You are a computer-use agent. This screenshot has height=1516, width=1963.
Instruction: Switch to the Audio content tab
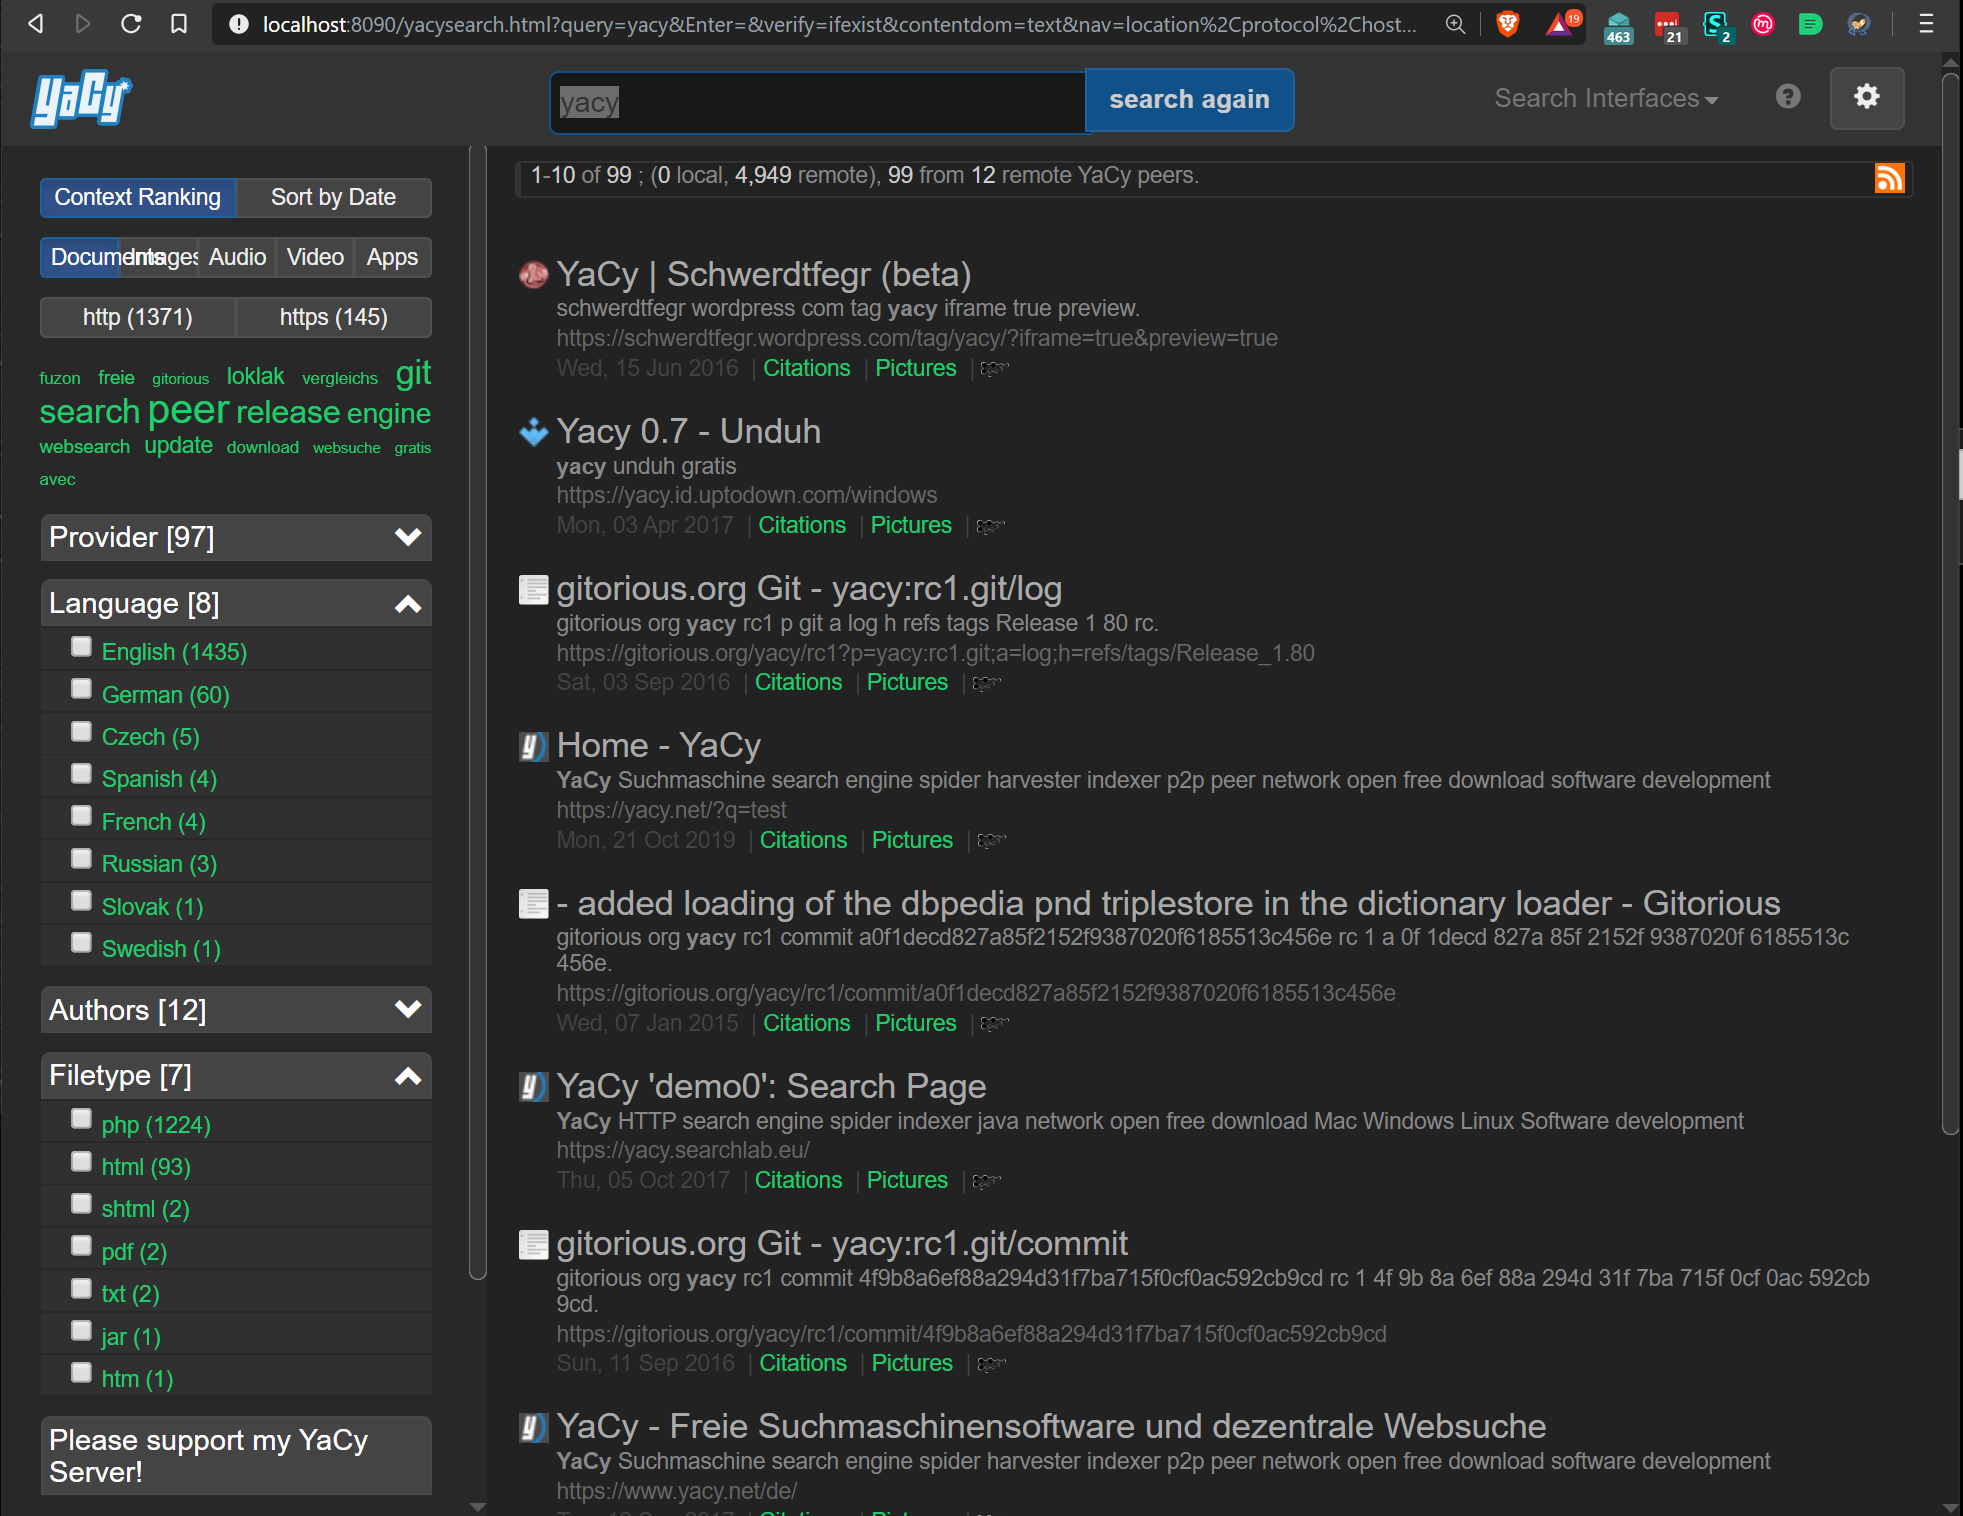(x=237, y=257)
